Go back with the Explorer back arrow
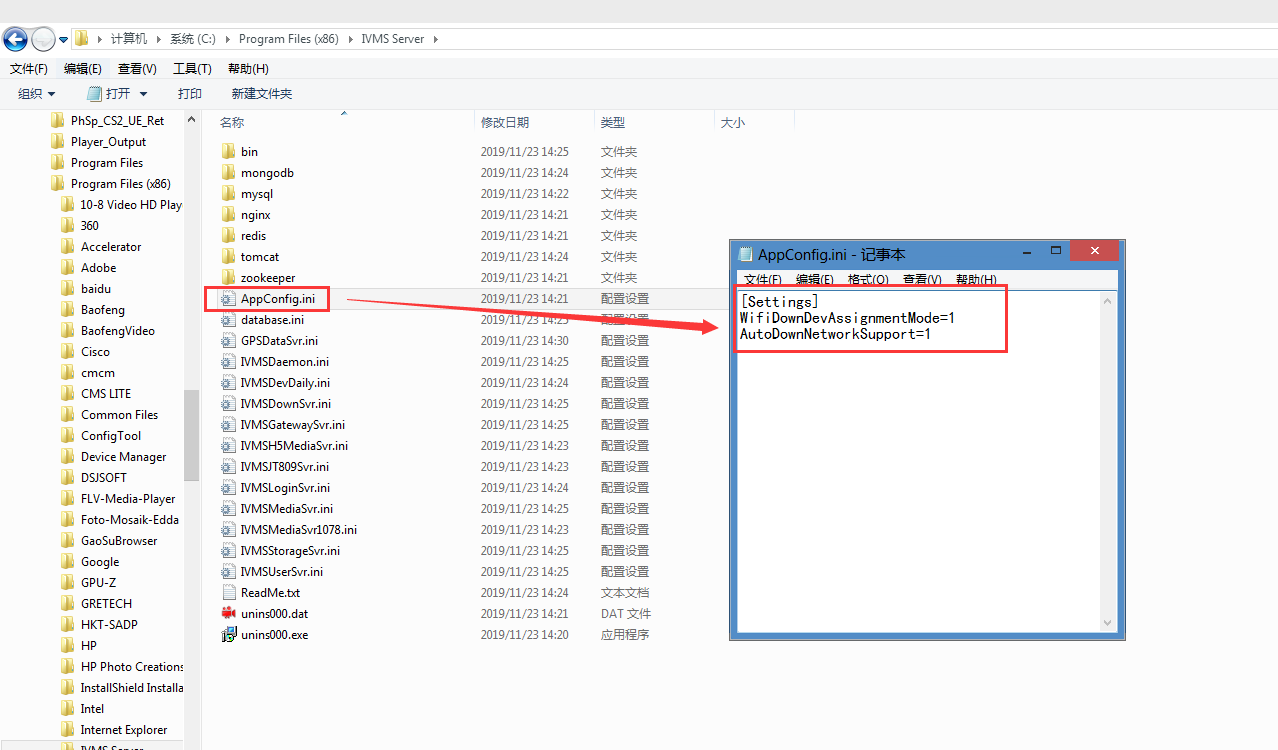Viewport: 1278px width, 750px height. [15, 39]
